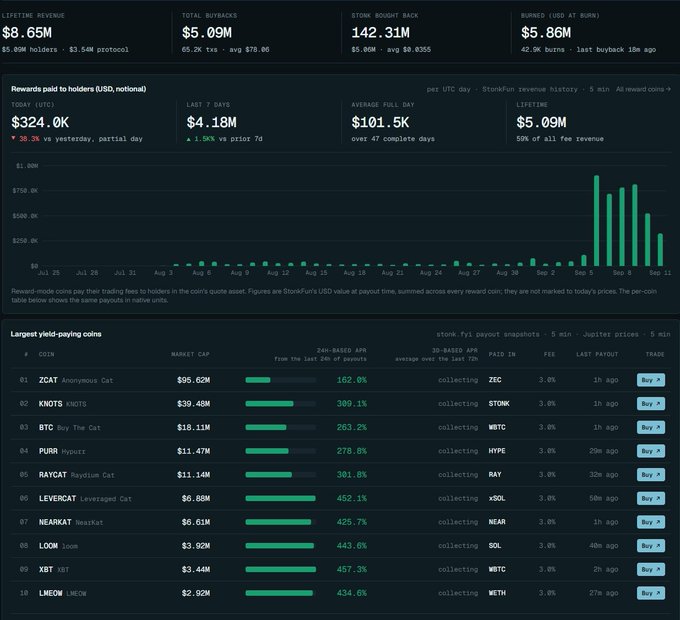Click the MARKET CAP column header

[190, 354]
